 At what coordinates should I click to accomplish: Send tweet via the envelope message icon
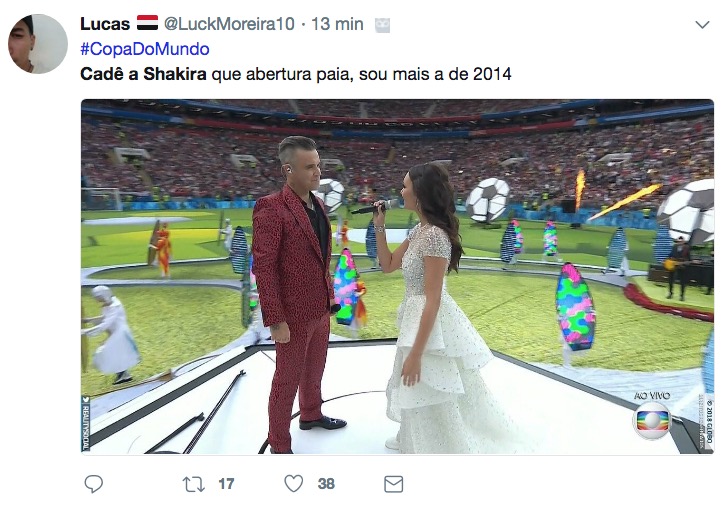tap(394, 484)
